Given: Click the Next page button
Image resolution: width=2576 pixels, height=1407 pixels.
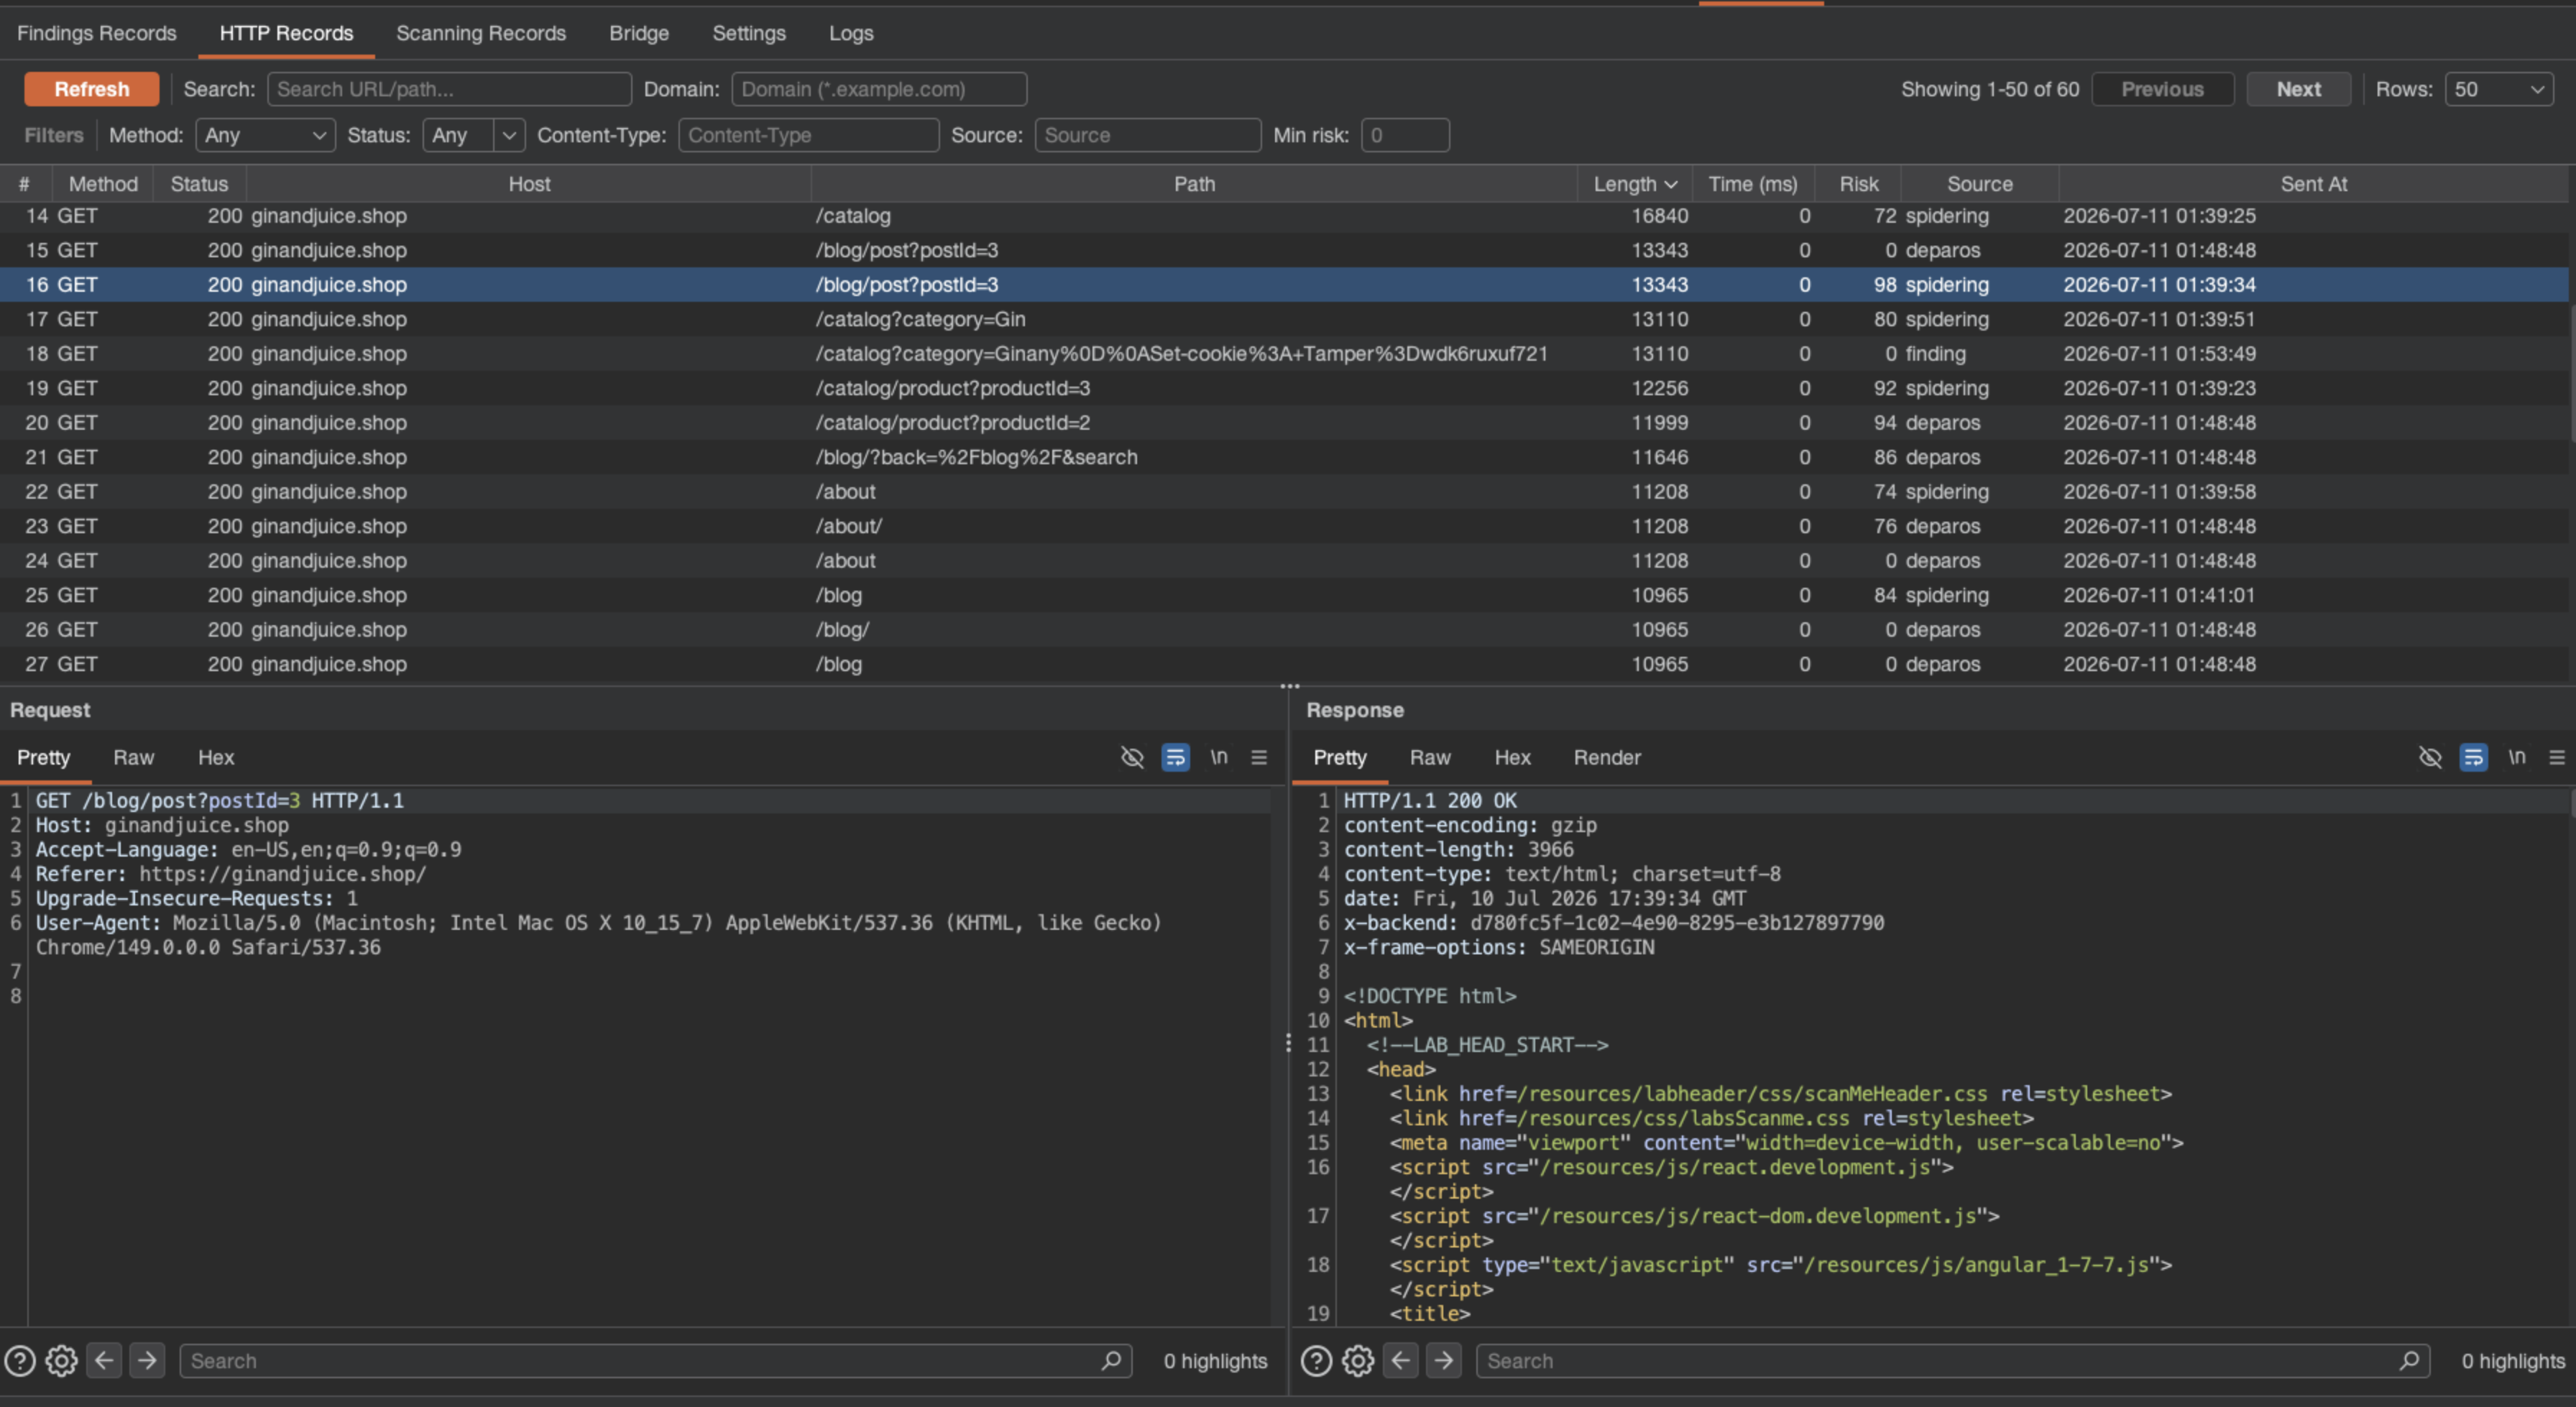Looking at the screenshot, I should pos(2298,89).
